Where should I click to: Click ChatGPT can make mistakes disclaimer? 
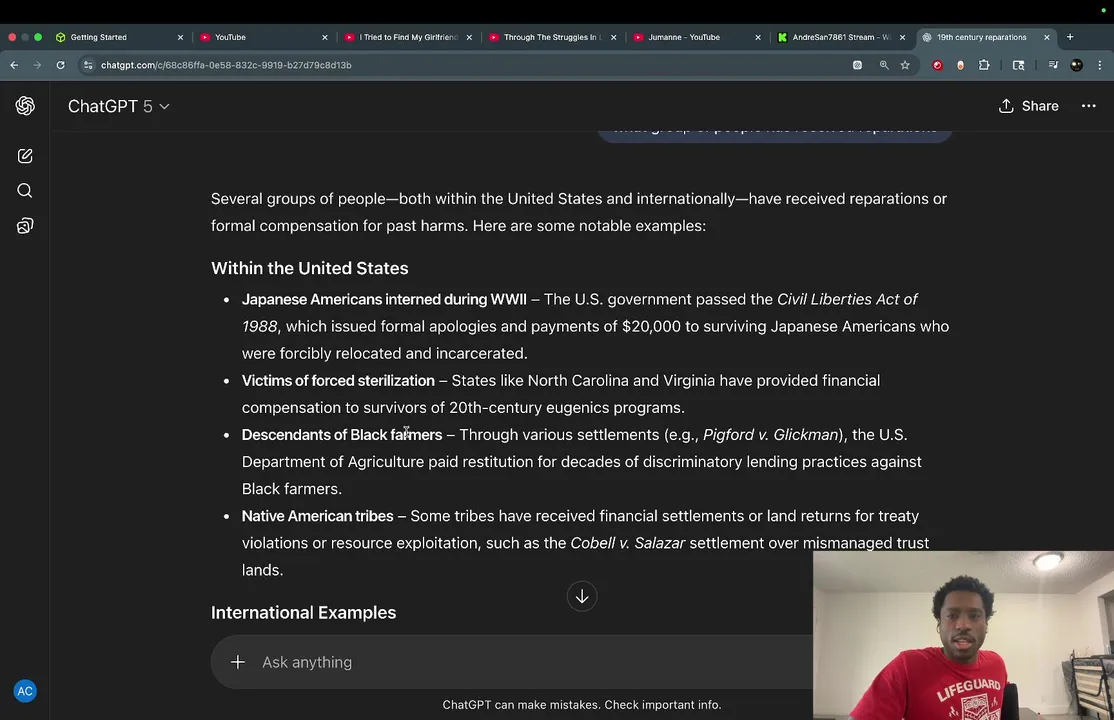[582, 704]
